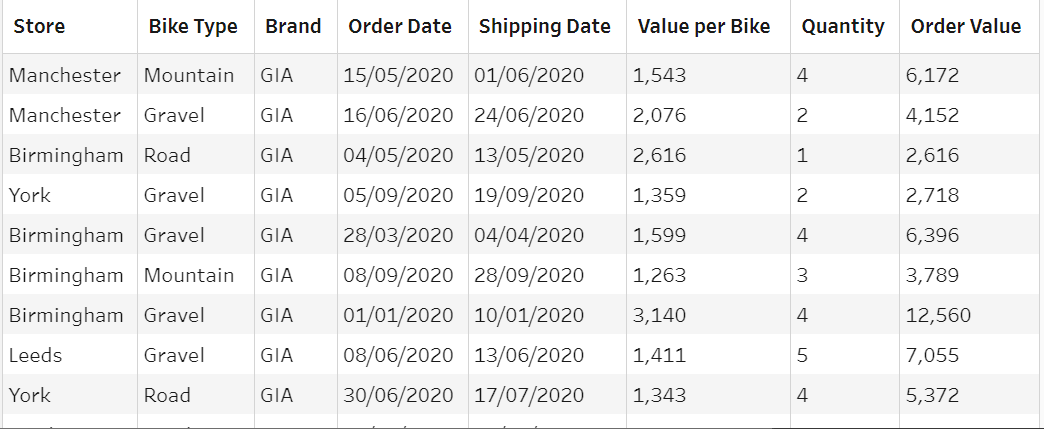The image size is (1044, 429).
Task: Select the order date 05/09/2020 cell
Action: (x=398, y=195)
